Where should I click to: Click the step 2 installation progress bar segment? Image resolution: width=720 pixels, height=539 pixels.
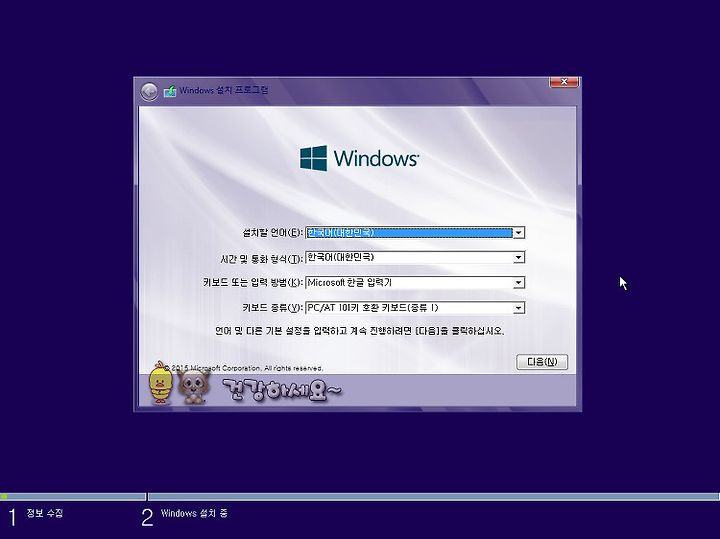pos(433,496)
